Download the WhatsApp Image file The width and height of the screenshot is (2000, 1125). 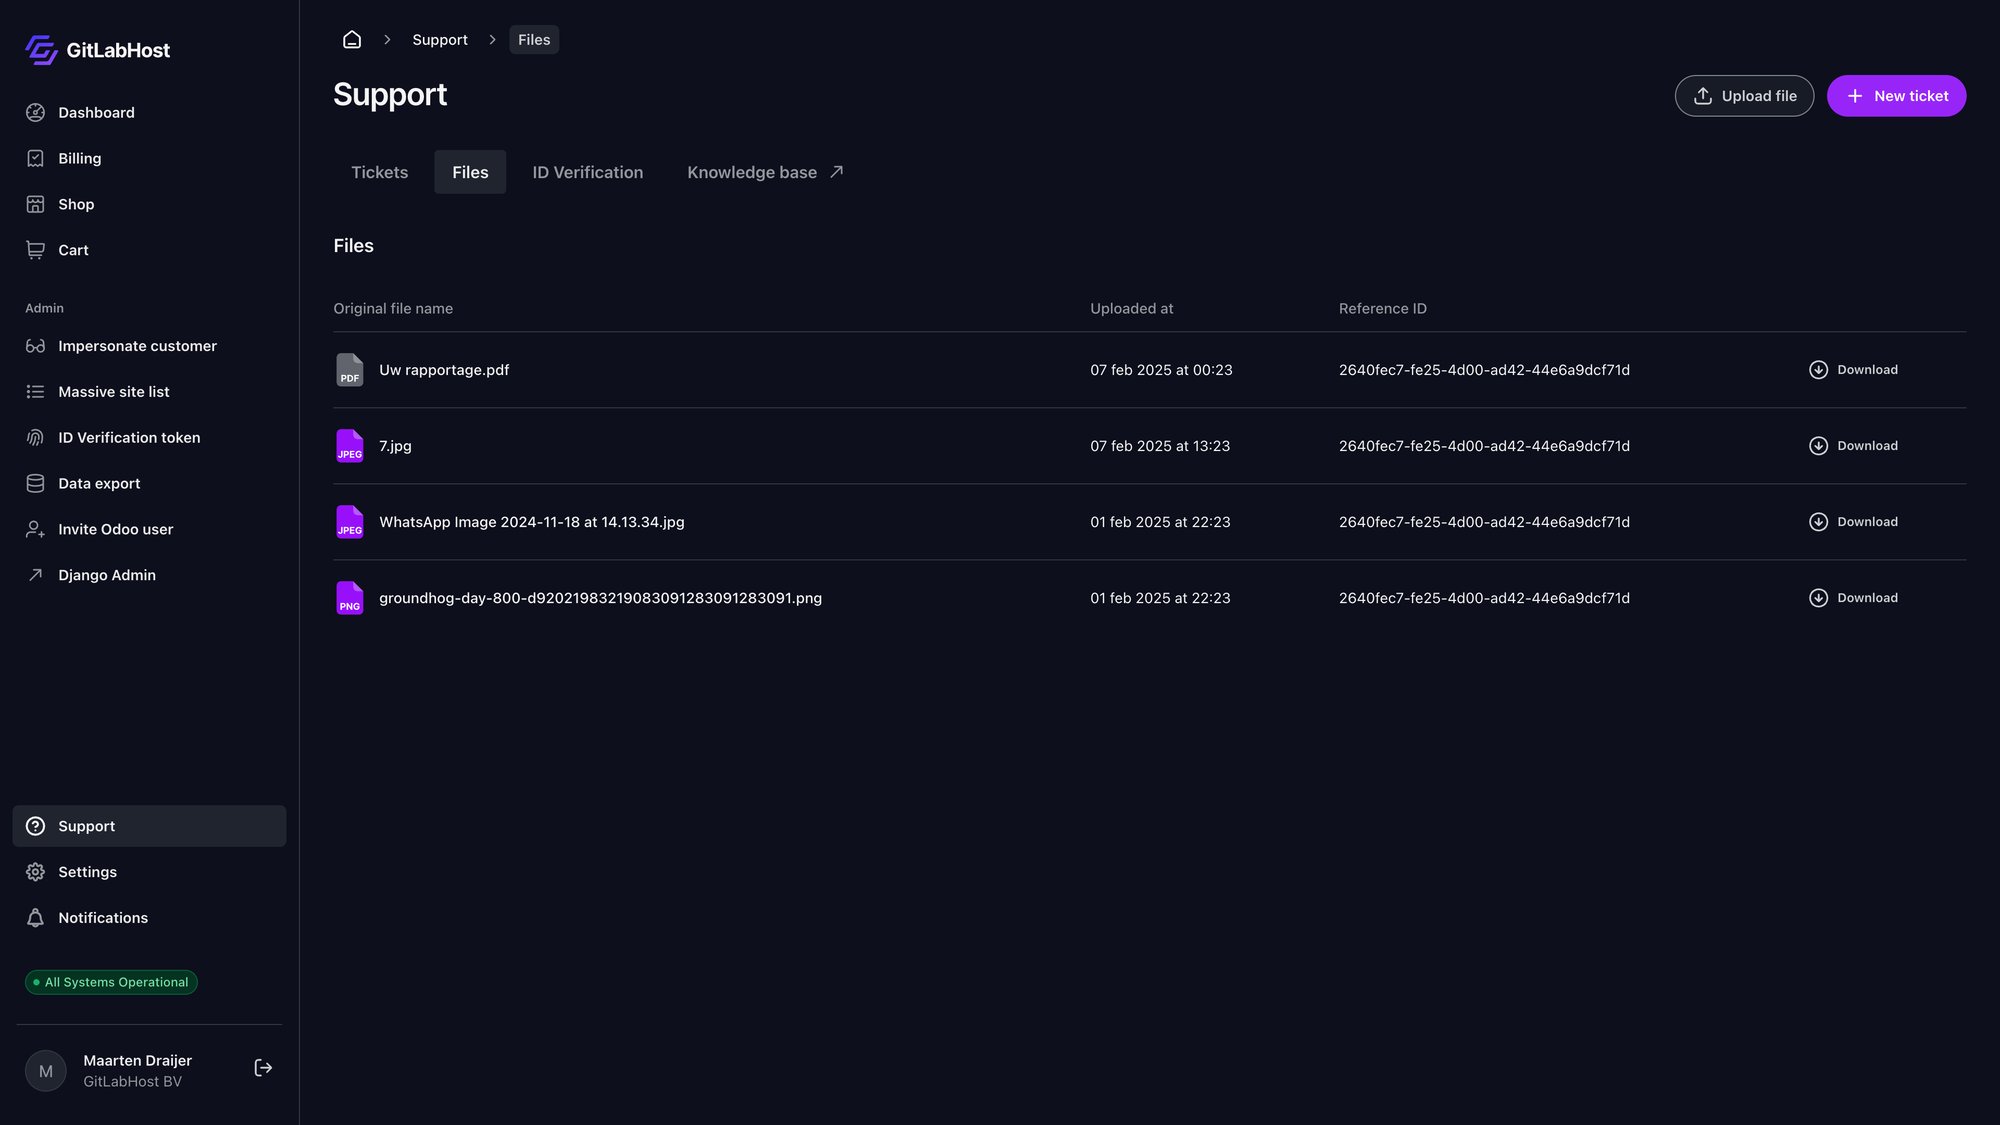pos(1852,521)
